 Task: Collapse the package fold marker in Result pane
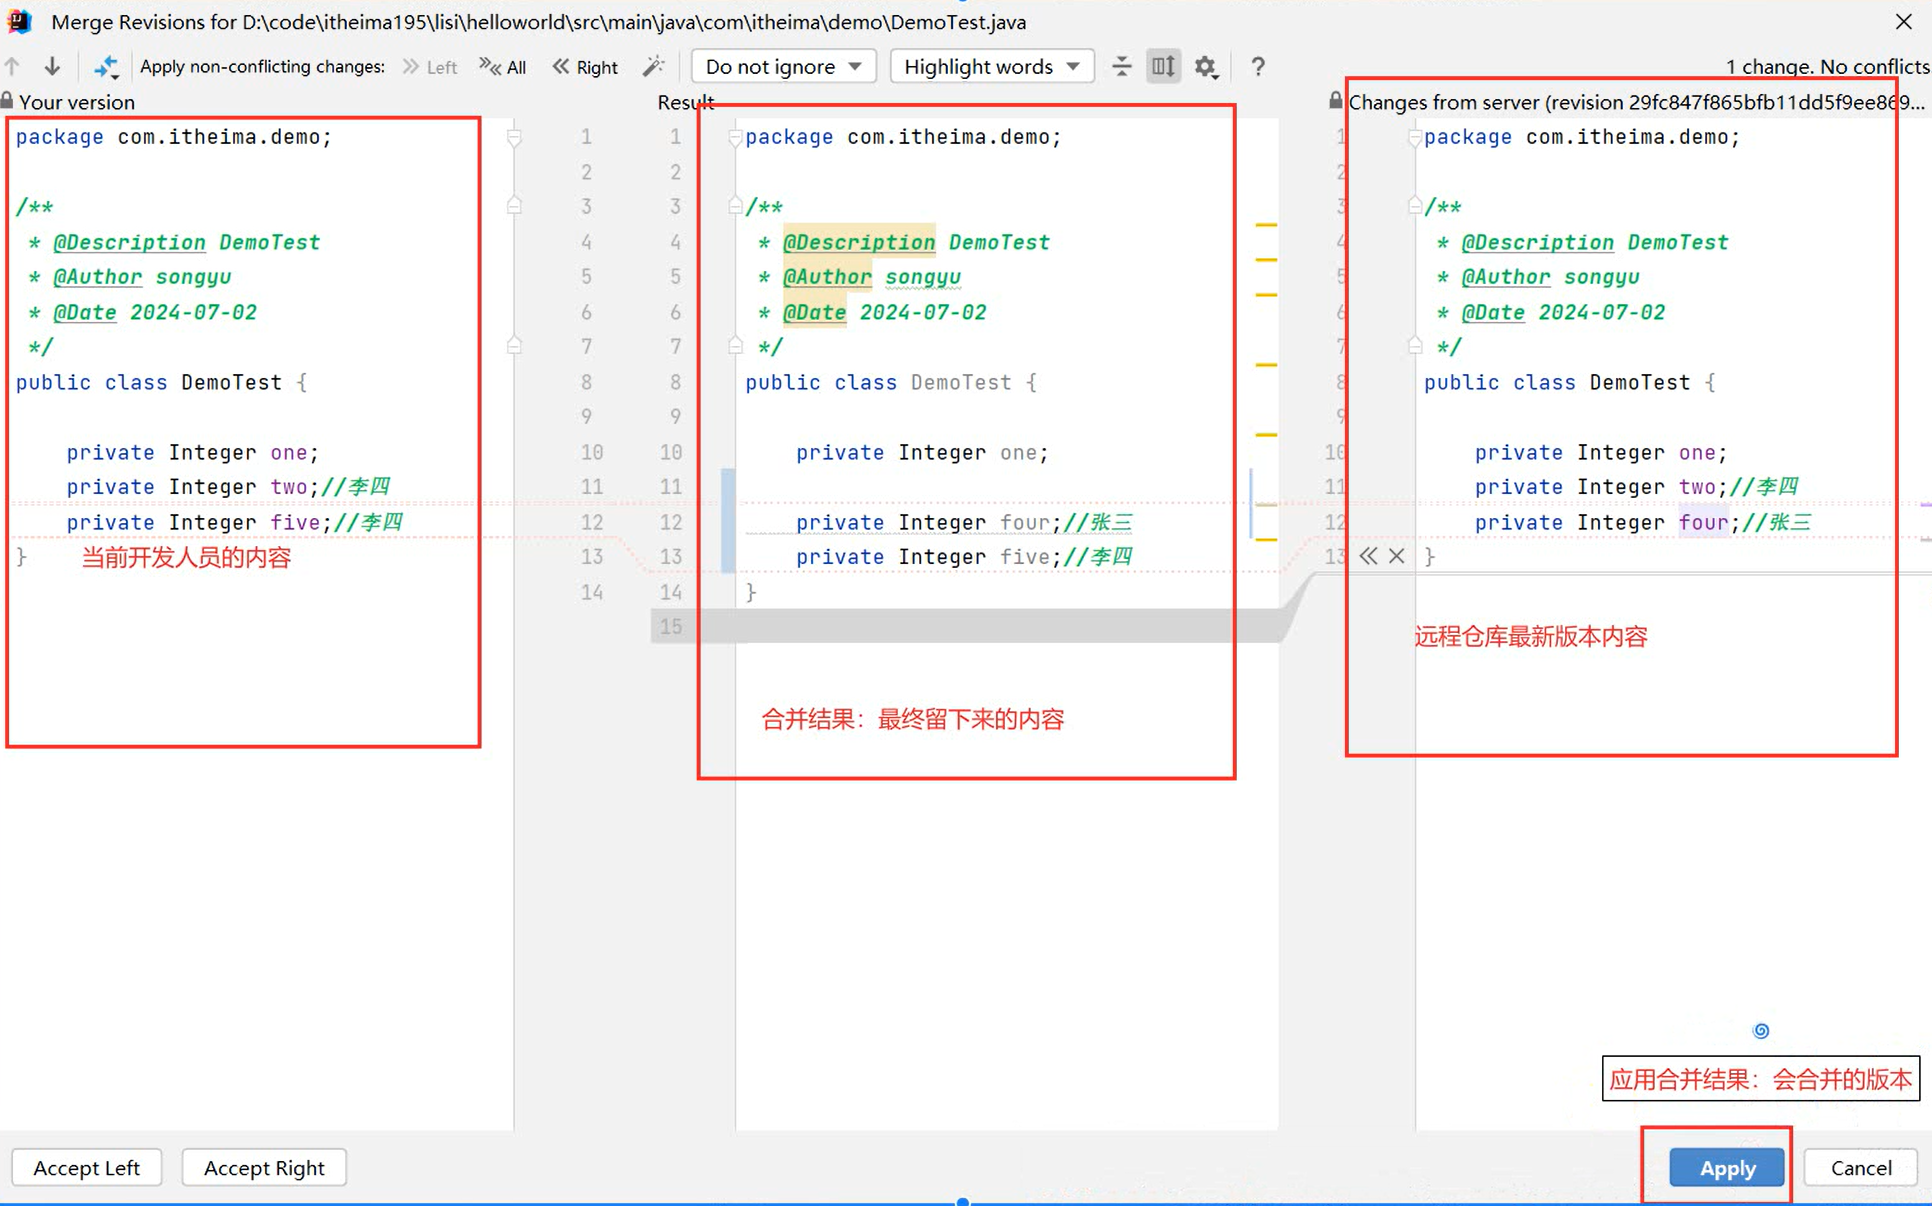click(x=735, y=137)
